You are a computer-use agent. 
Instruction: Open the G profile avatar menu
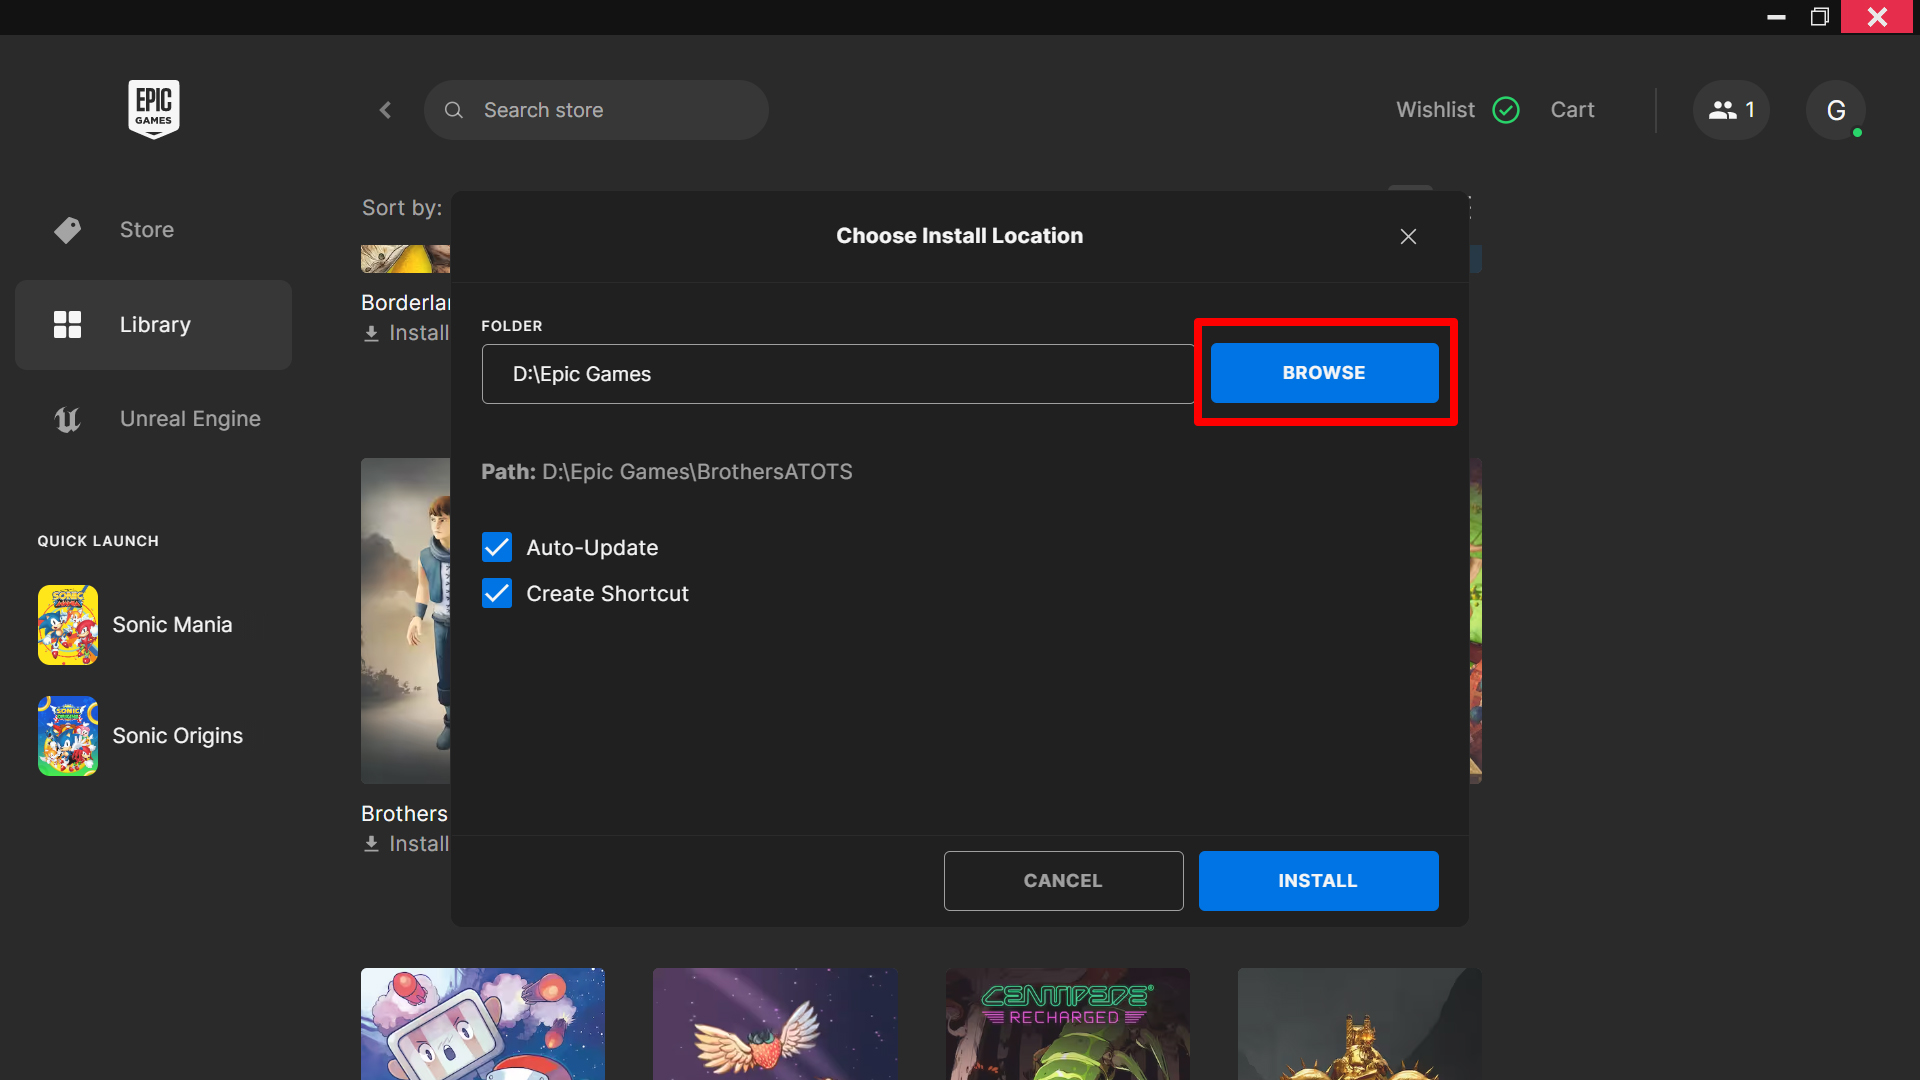1835,110
